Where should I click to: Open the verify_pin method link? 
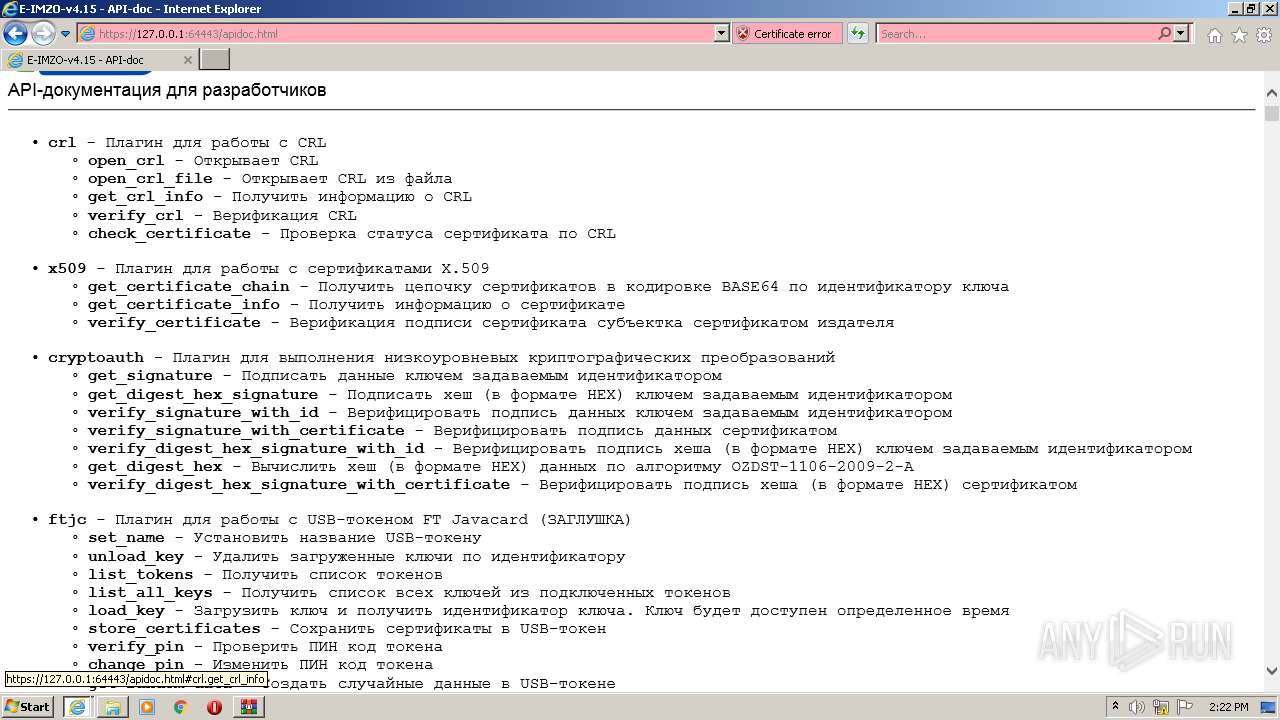(x=136, y=647)
